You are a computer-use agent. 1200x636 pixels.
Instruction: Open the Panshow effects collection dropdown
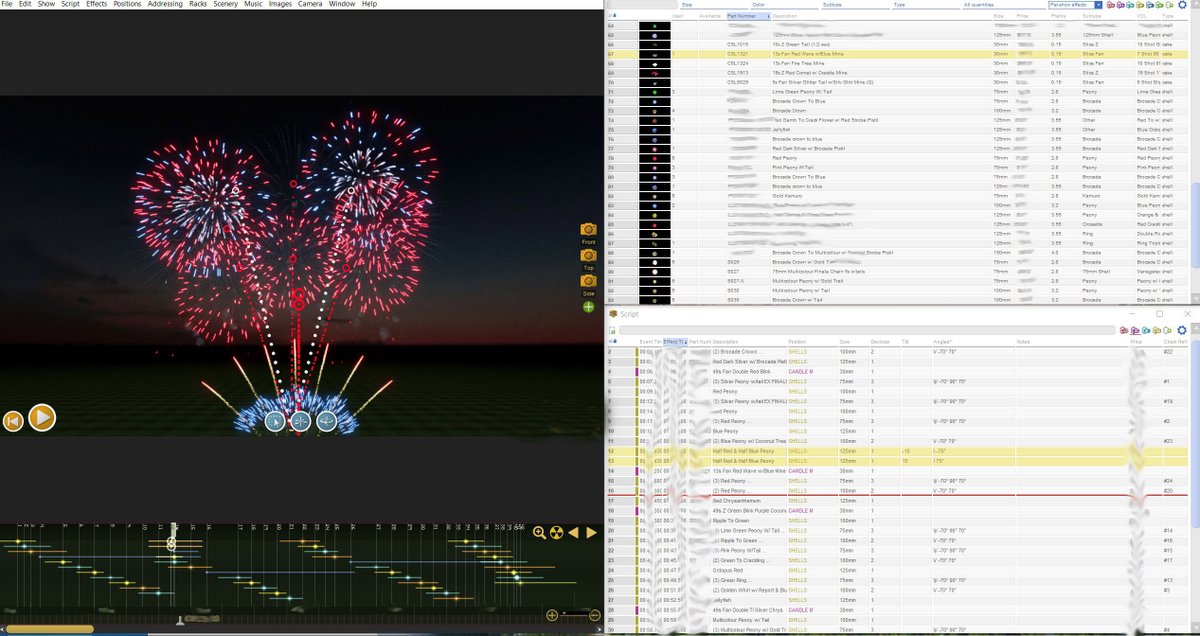click(x=1075, y=5)
